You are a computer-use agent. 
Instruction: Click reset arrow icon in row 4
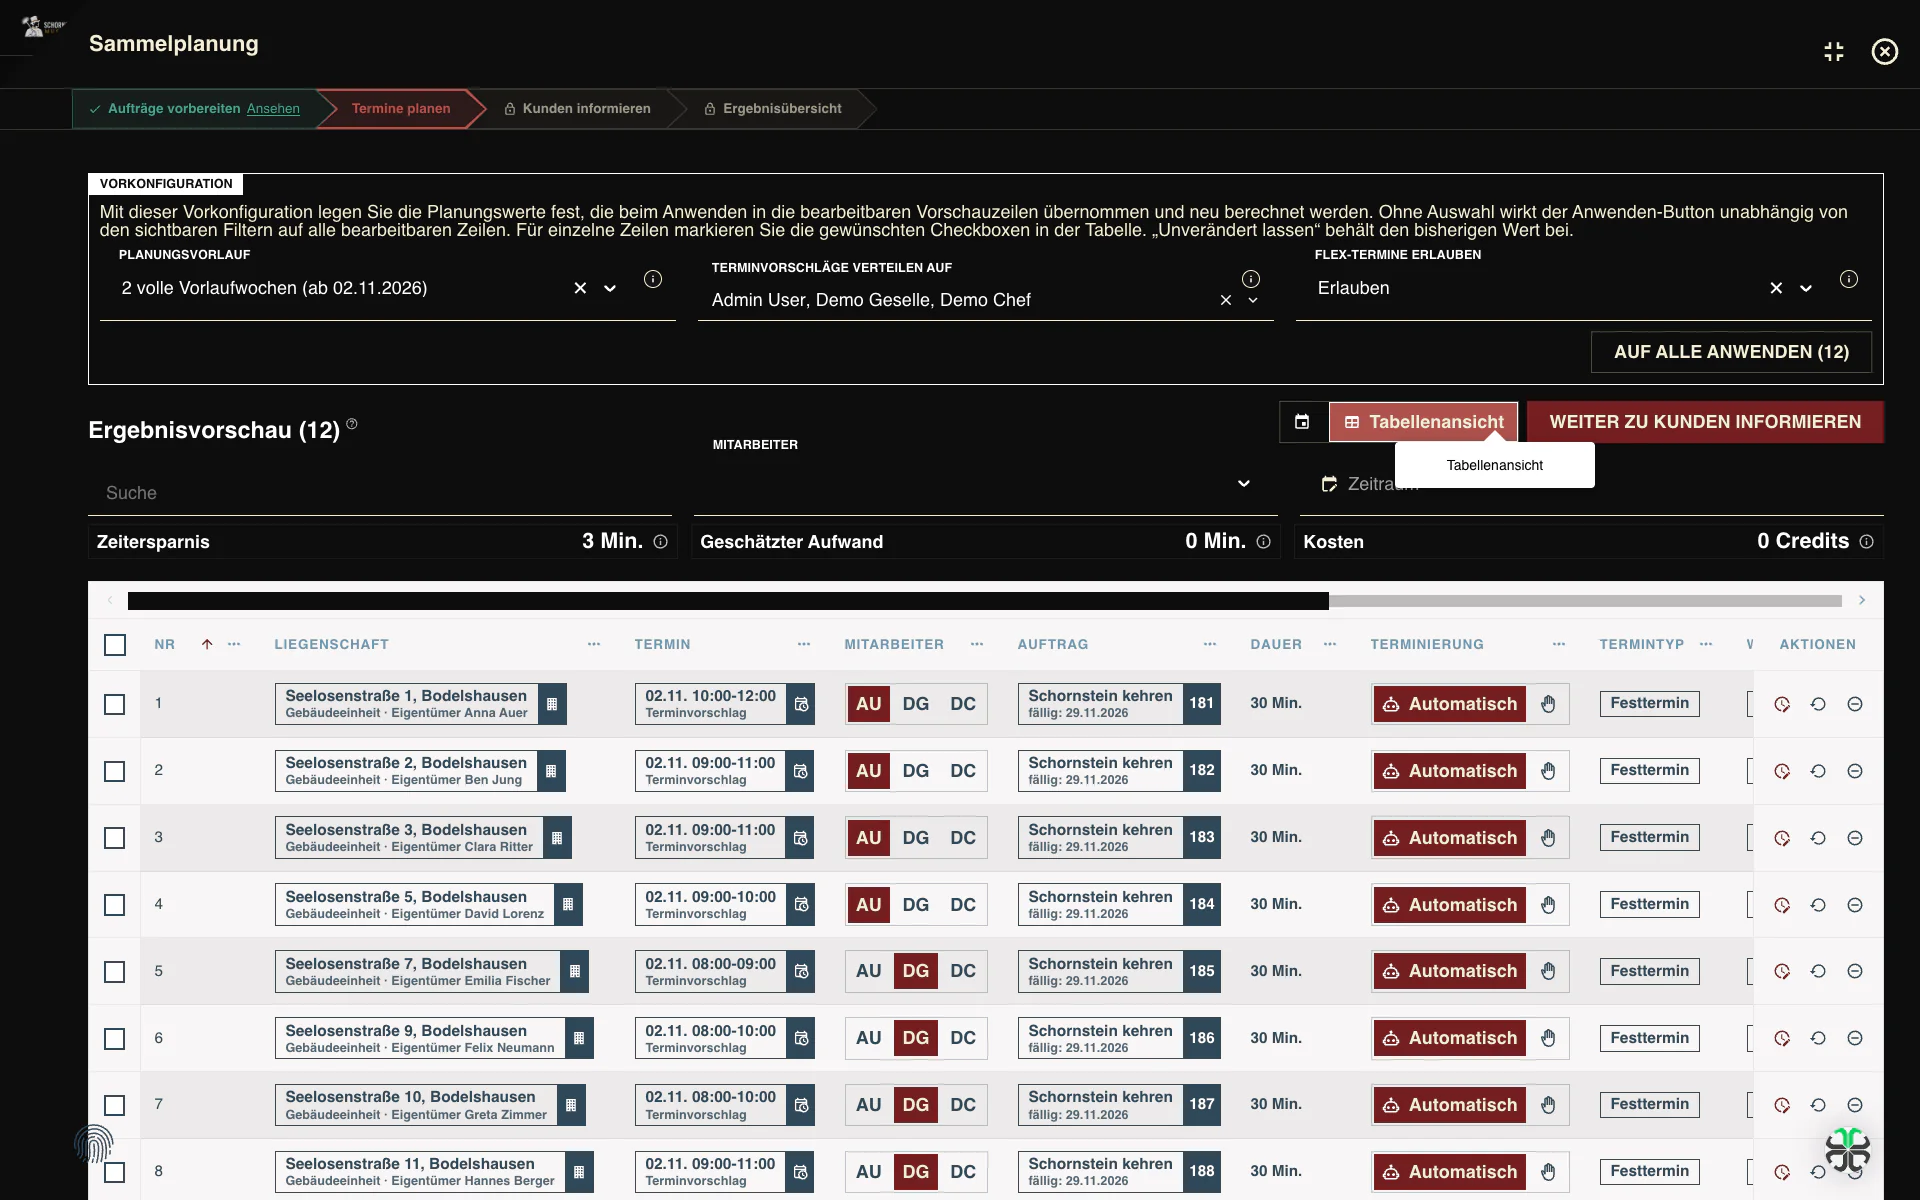pos(1818,905)
